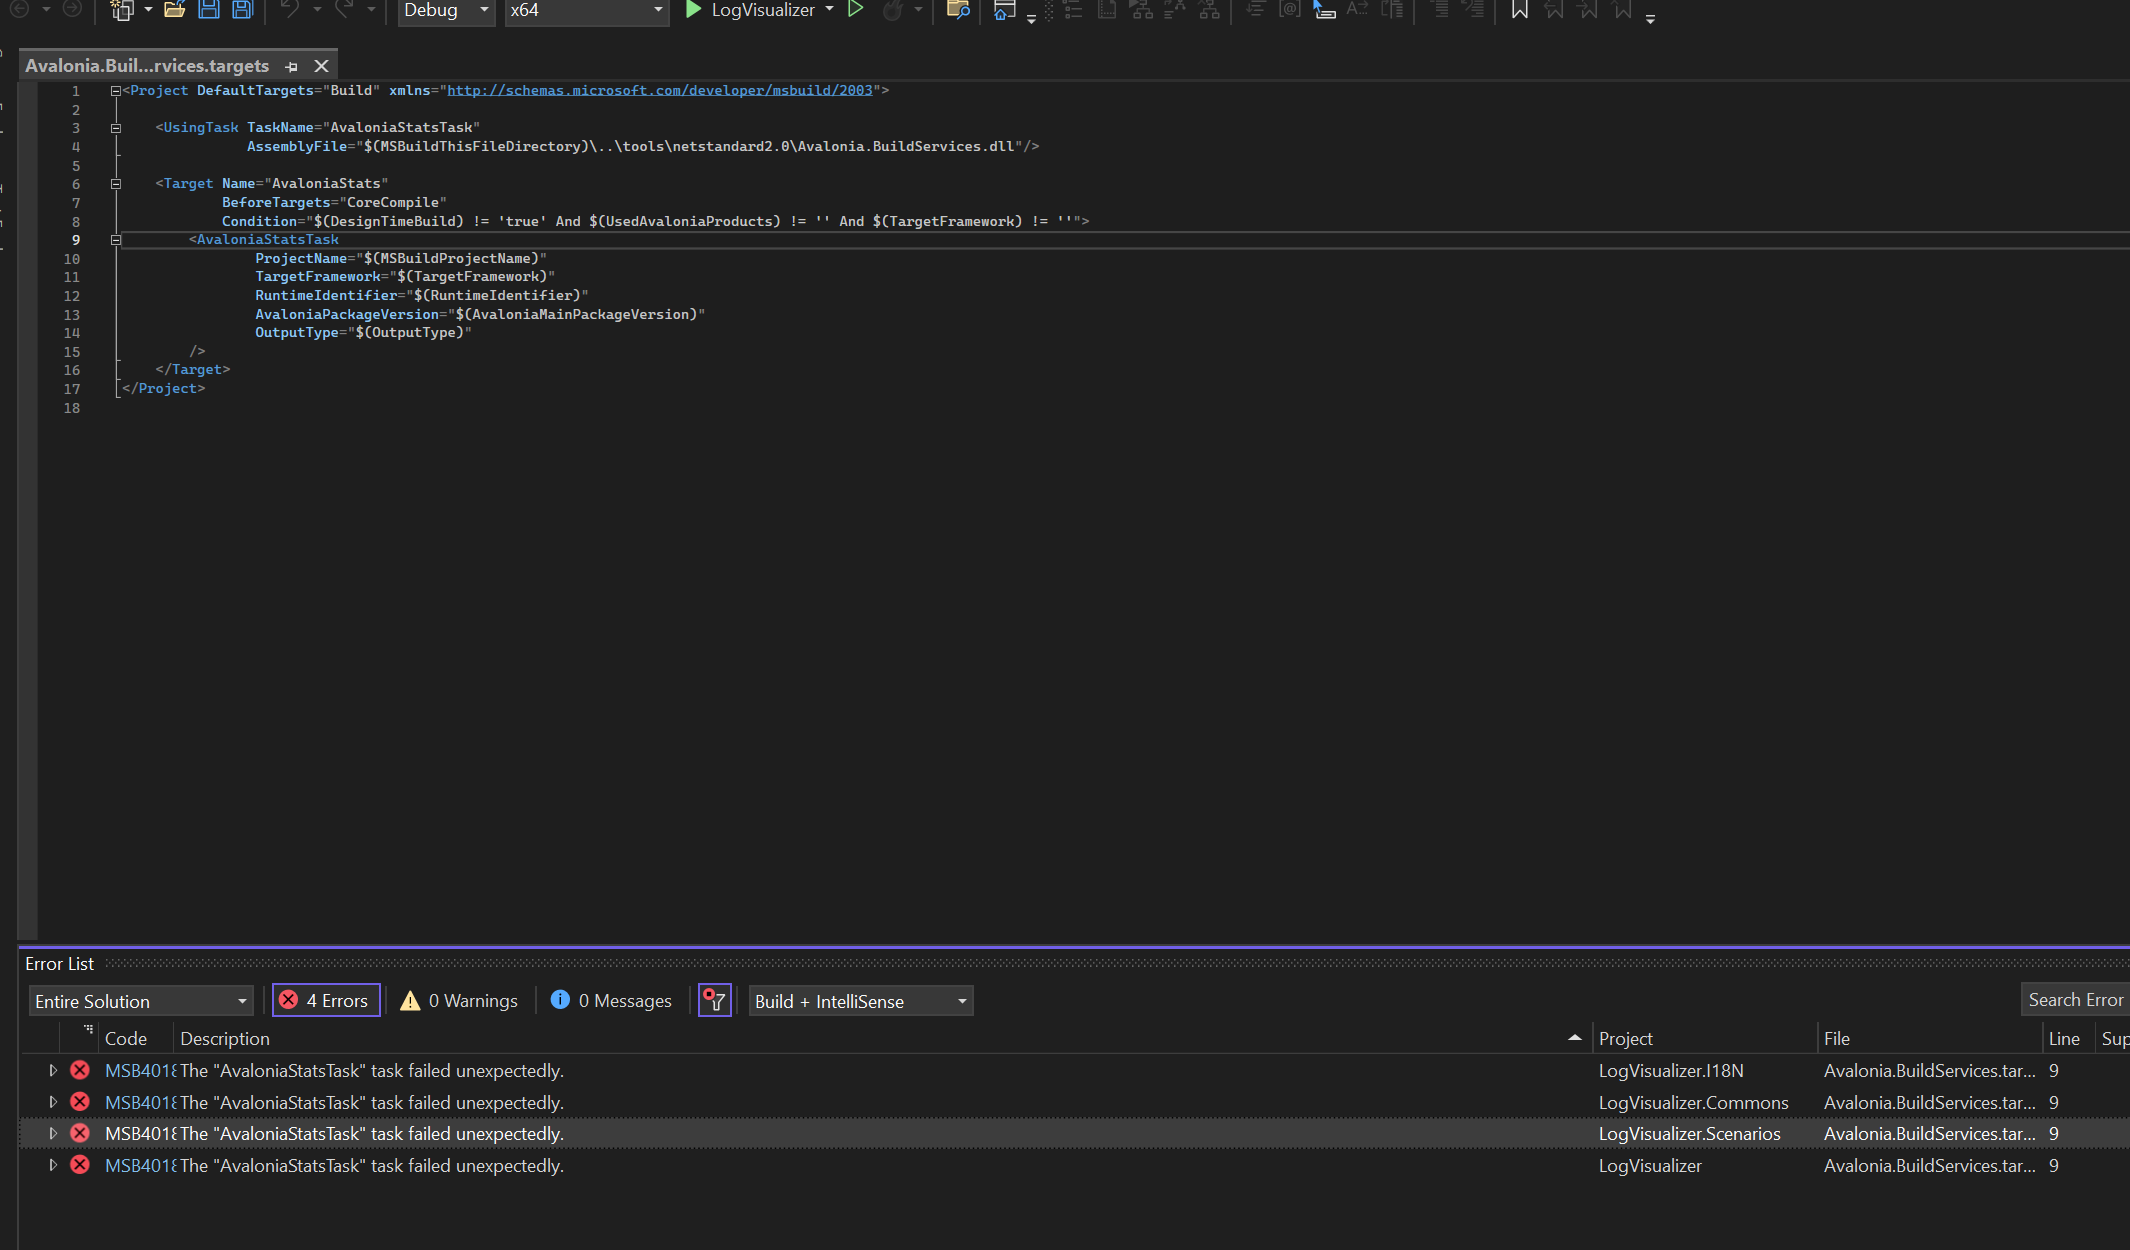Click the Undo icon in the toolbar
The image size is (2130, 1250).
pyautogui.click(x=288, y=11)
